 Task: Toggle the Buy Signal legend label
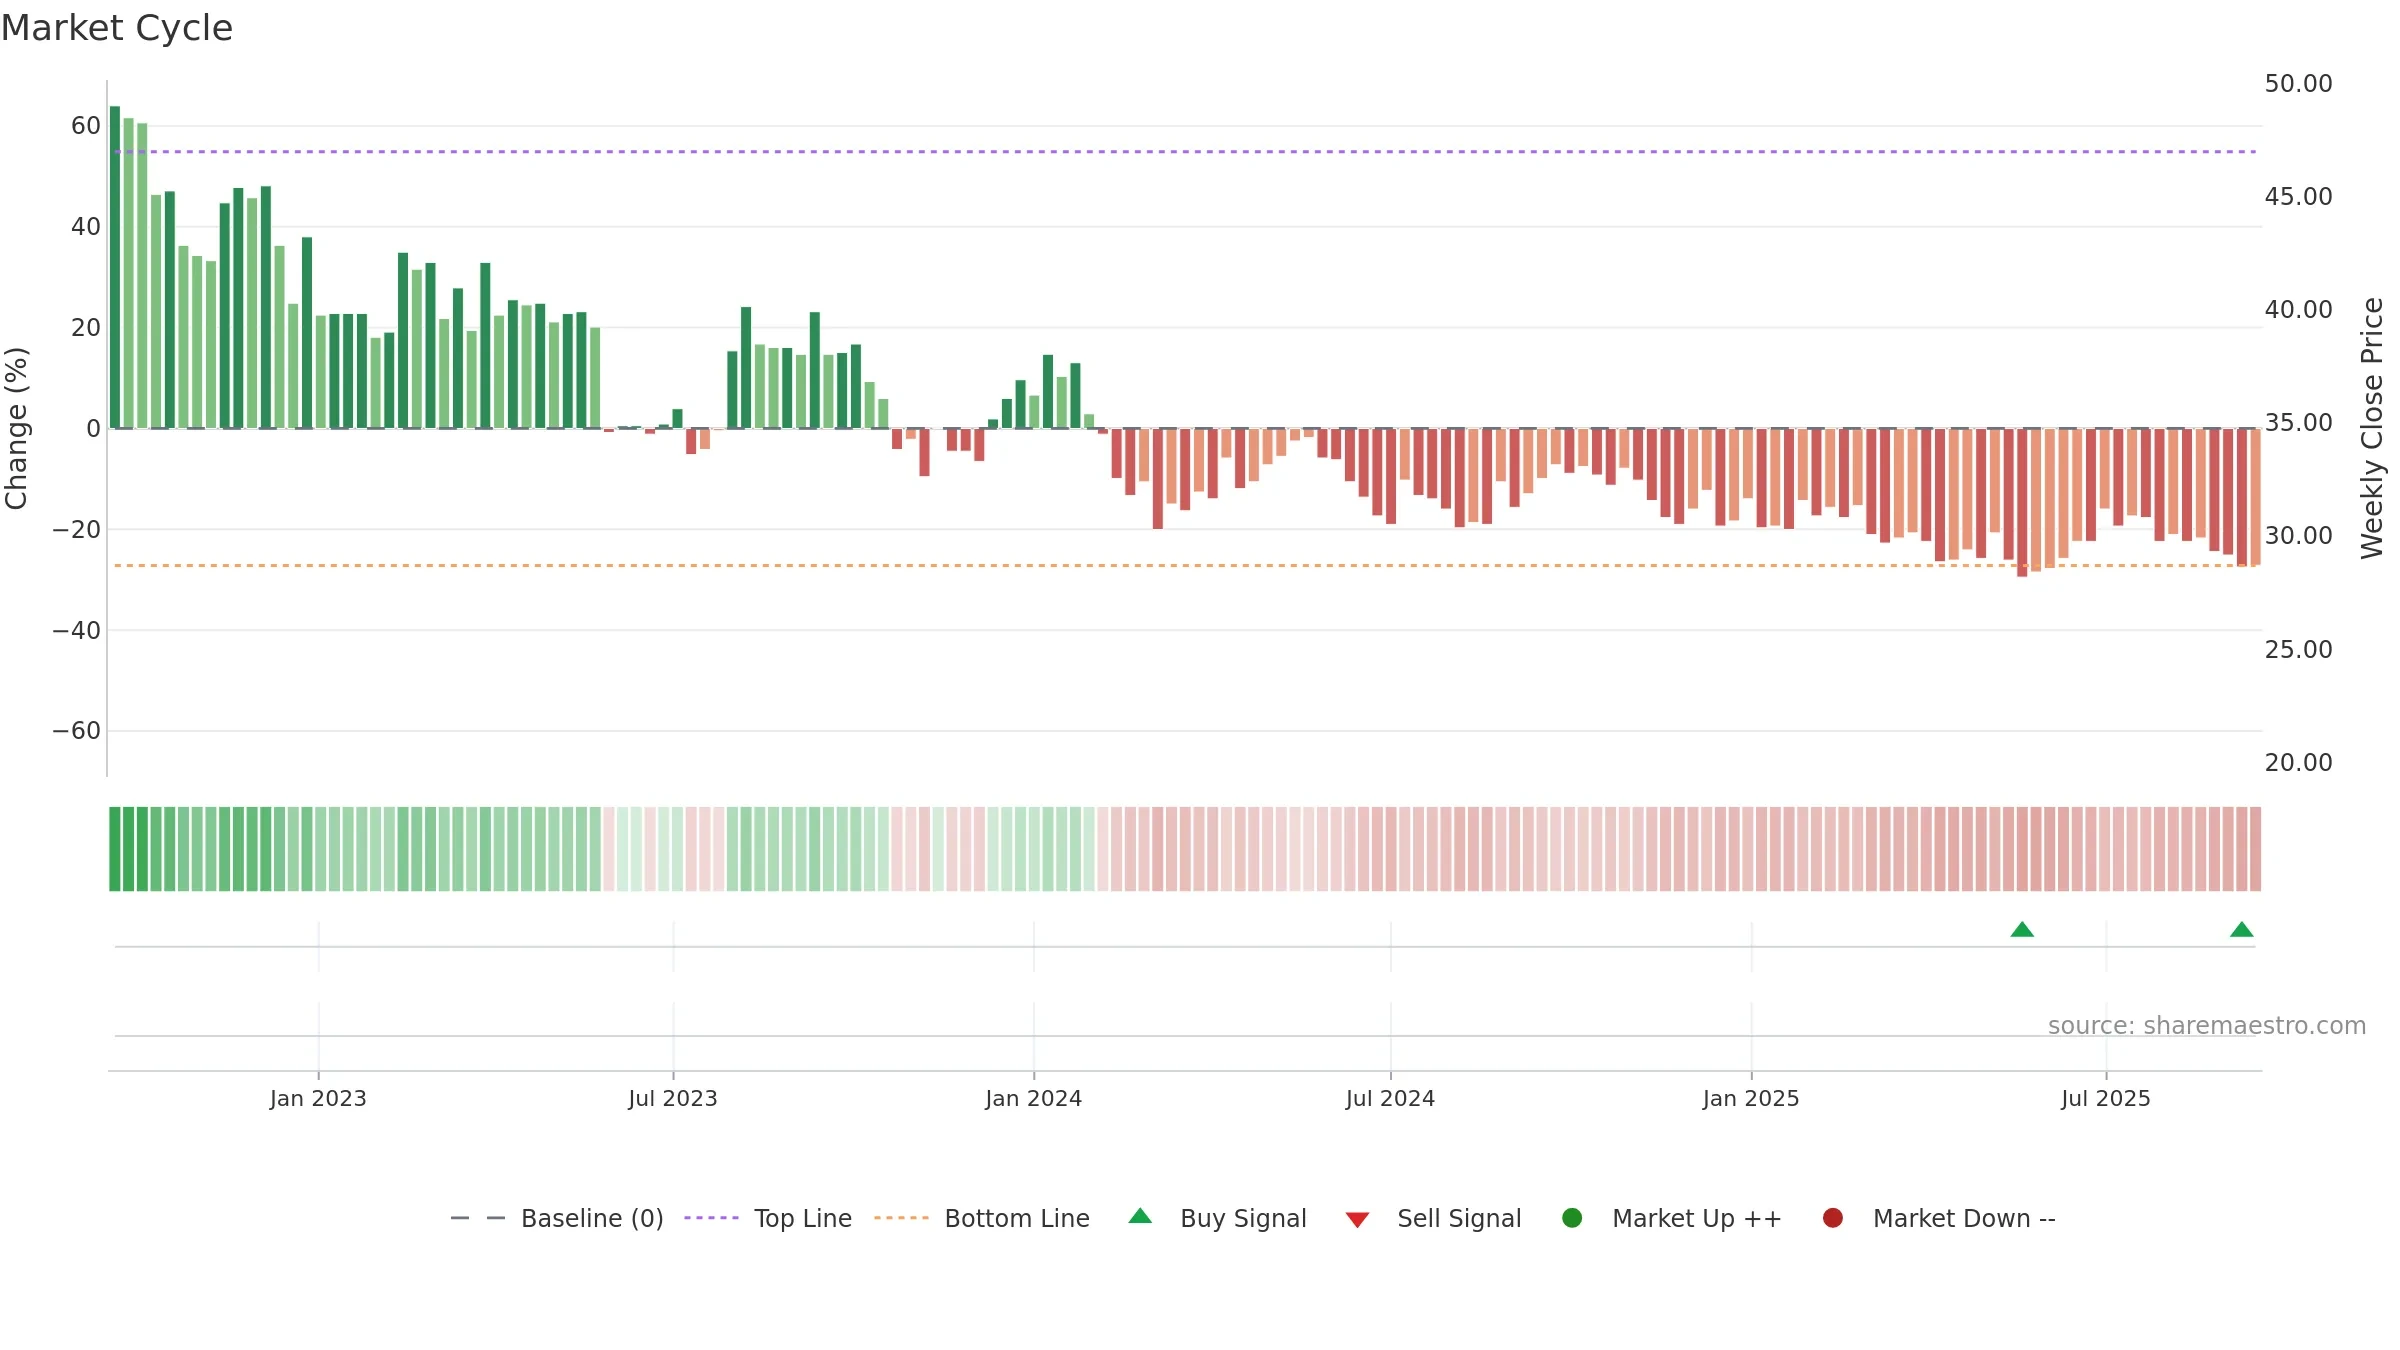[x=1243, y=1219]
